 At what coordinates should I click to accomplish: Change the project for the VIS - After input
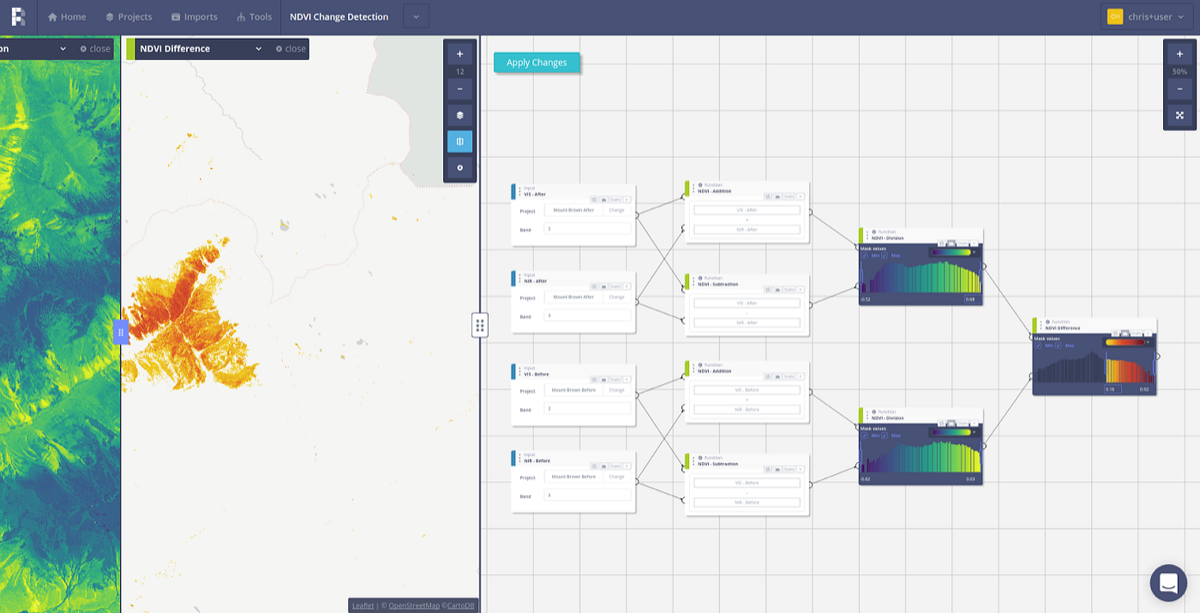click(x=617, y=211)
